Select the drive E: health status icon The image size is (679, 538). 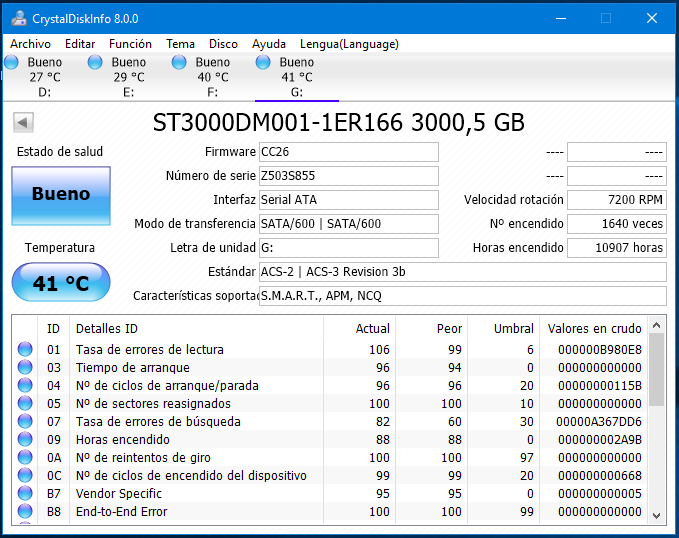[95, 62]
